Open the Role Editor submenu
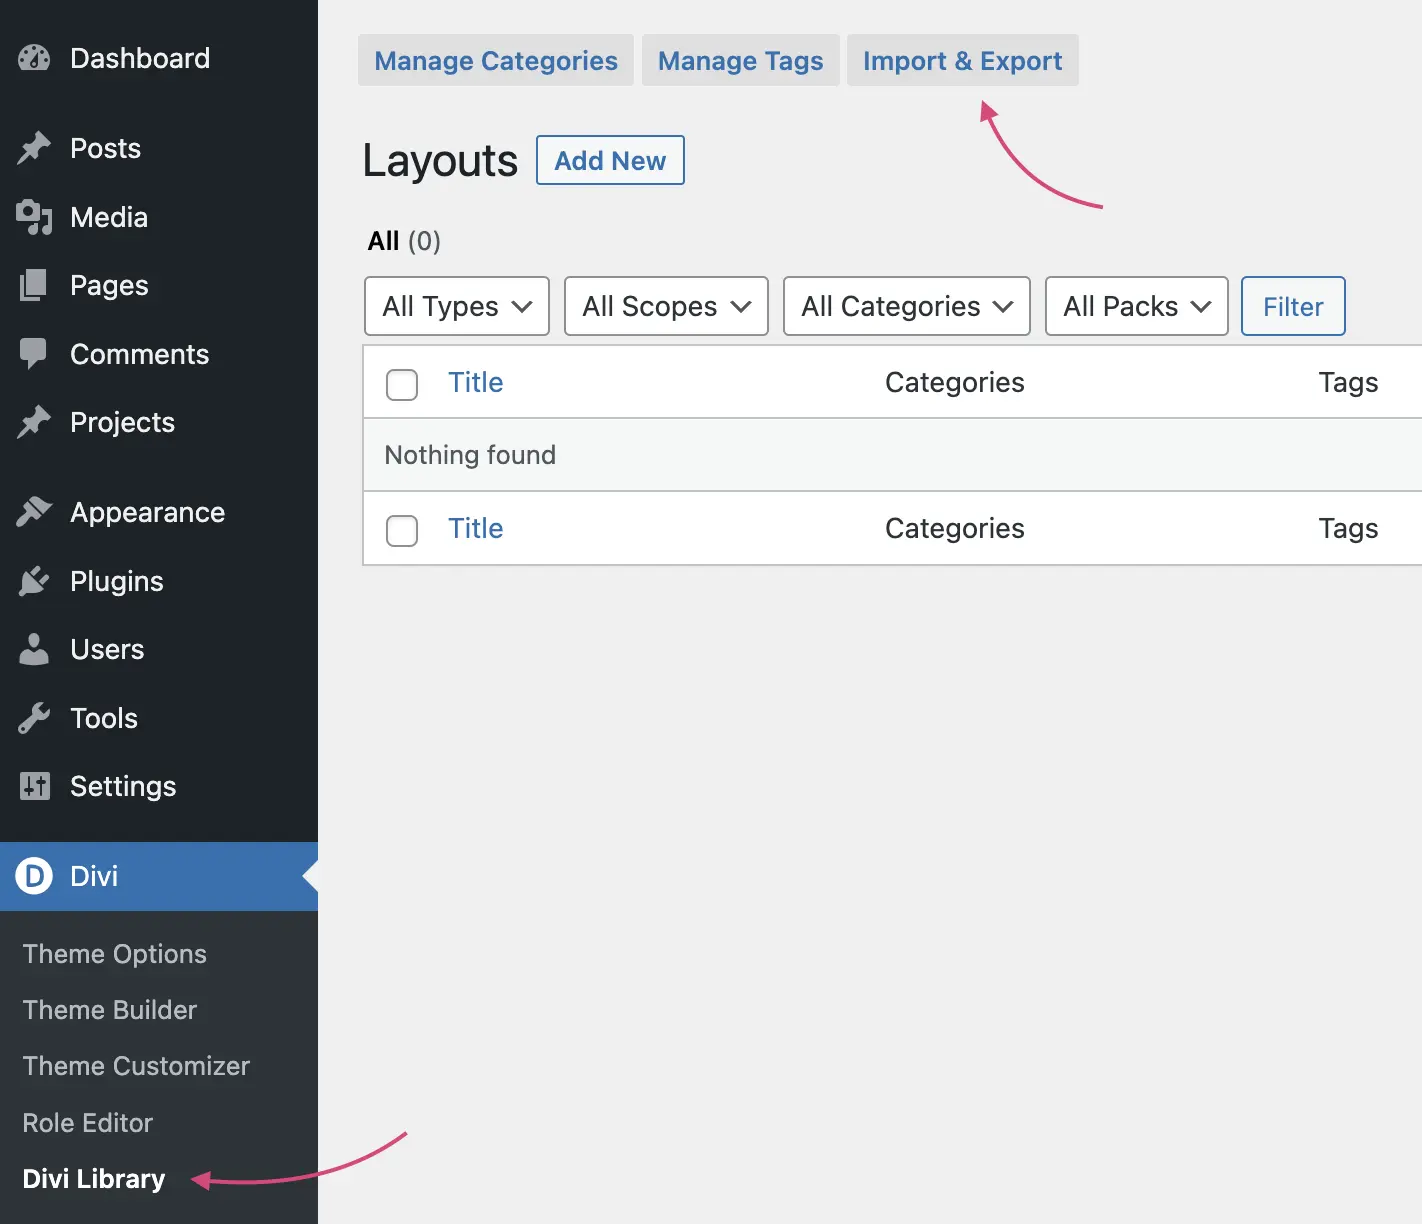The height and width of the screenshot is (1224, 1422). tap(88, 1123)
